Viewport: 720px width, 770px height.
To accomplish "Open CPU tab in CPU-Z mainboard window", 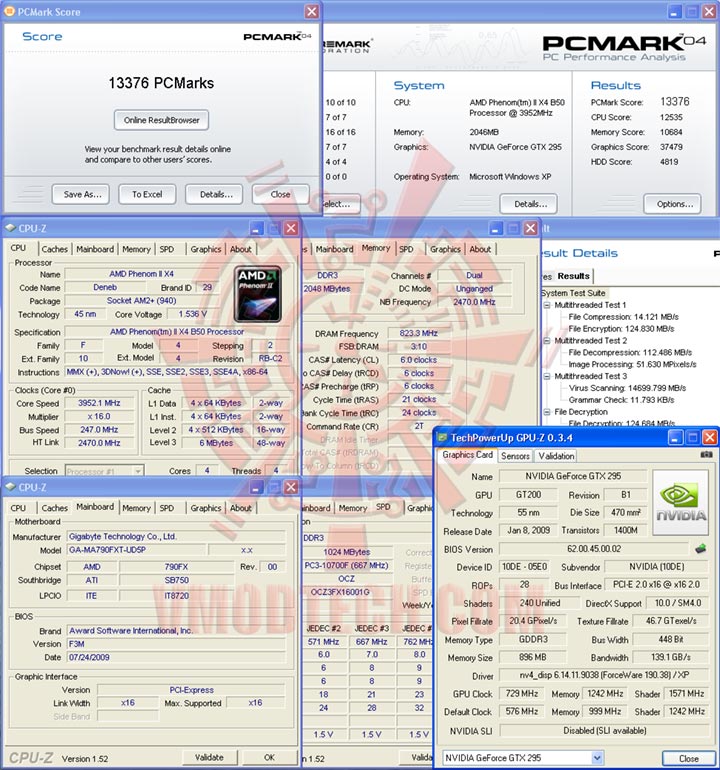I will point(18,508).
